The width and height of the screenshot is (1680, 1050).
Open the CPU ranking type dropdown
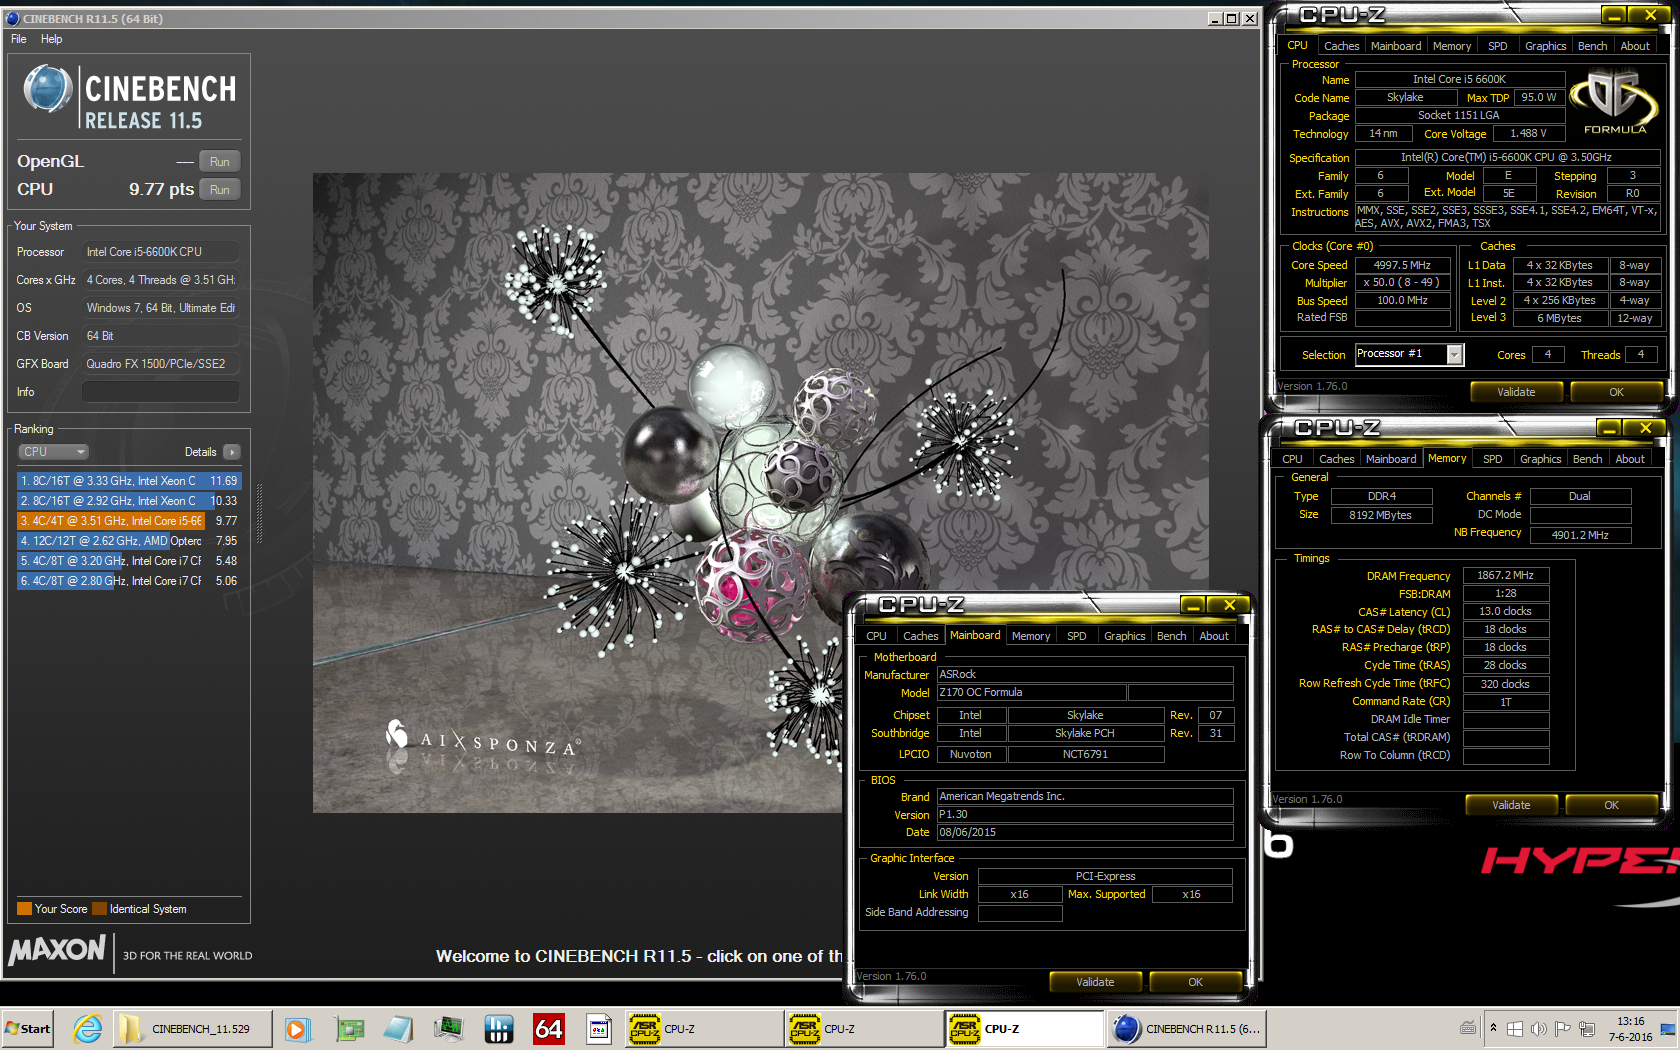click(x=54, y=452)
